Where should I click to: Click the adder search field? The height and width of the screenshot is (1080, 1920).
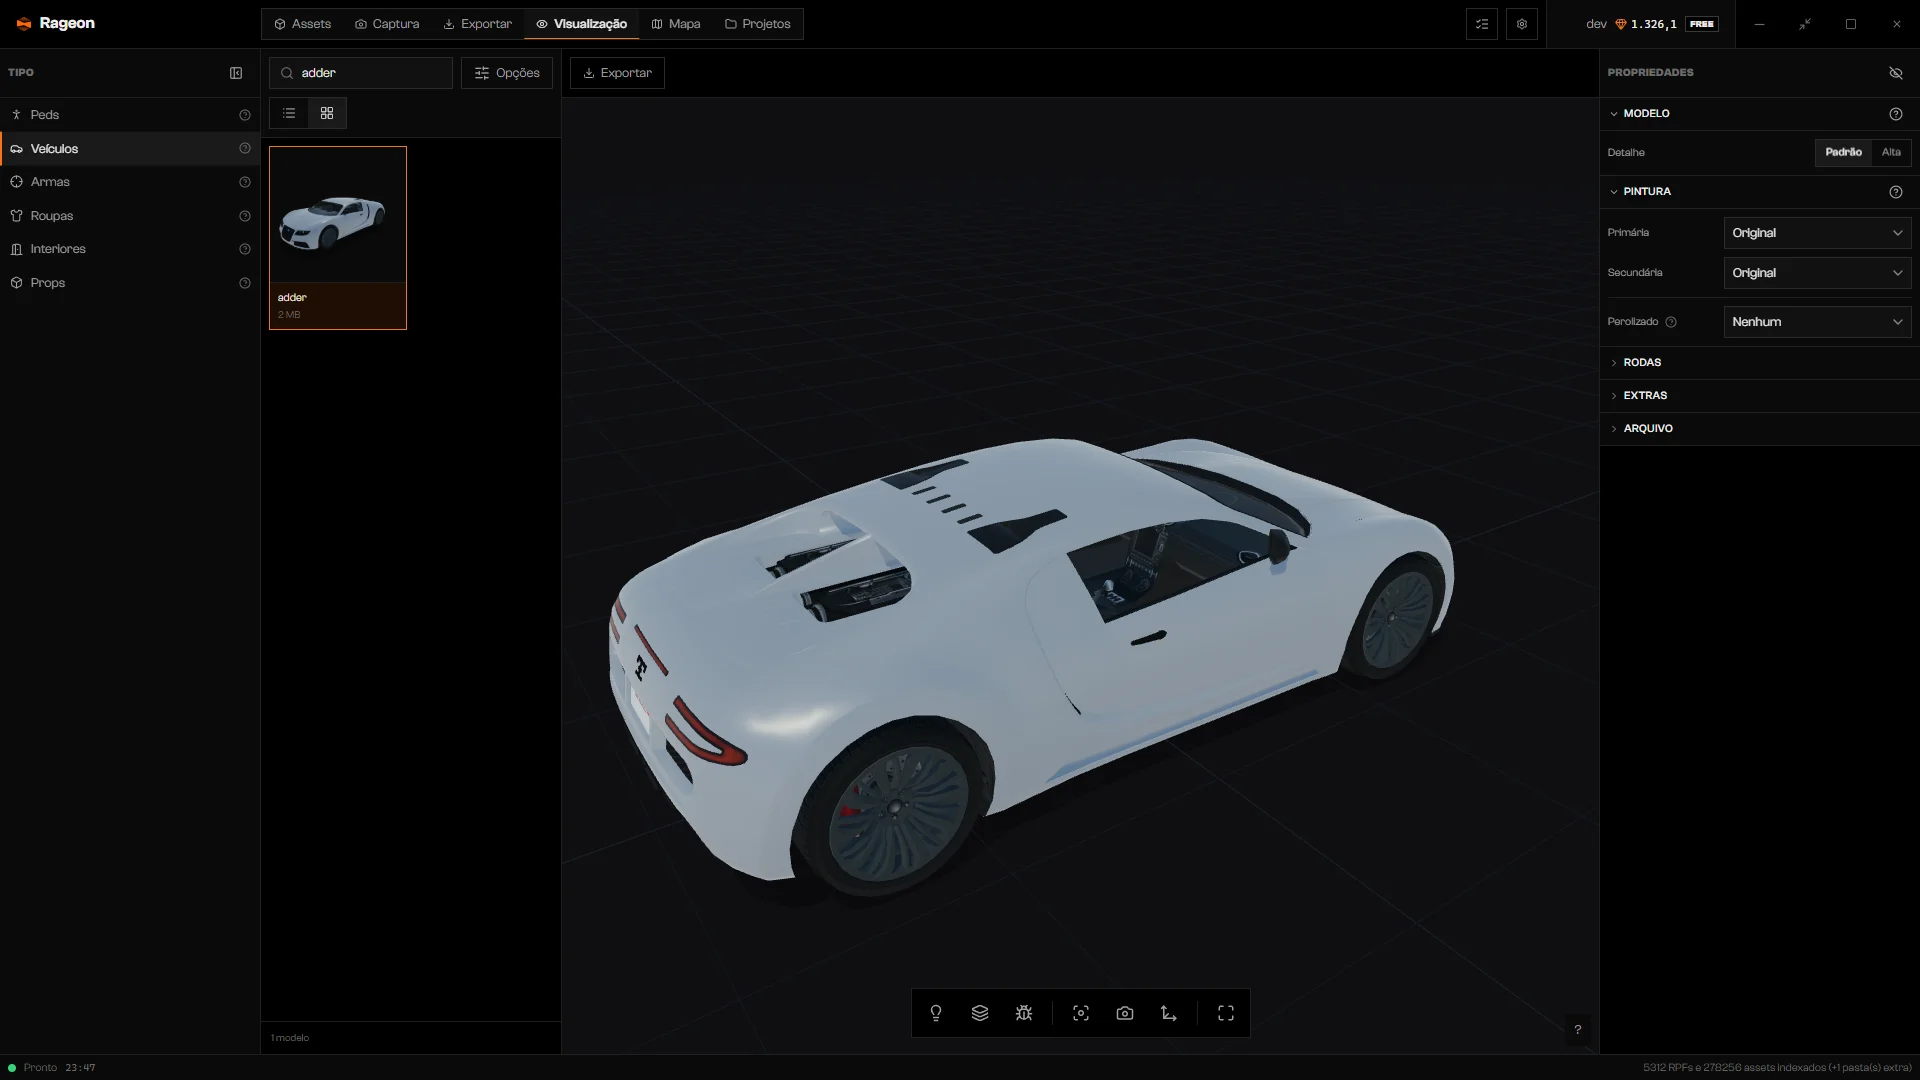pos(361,73)
